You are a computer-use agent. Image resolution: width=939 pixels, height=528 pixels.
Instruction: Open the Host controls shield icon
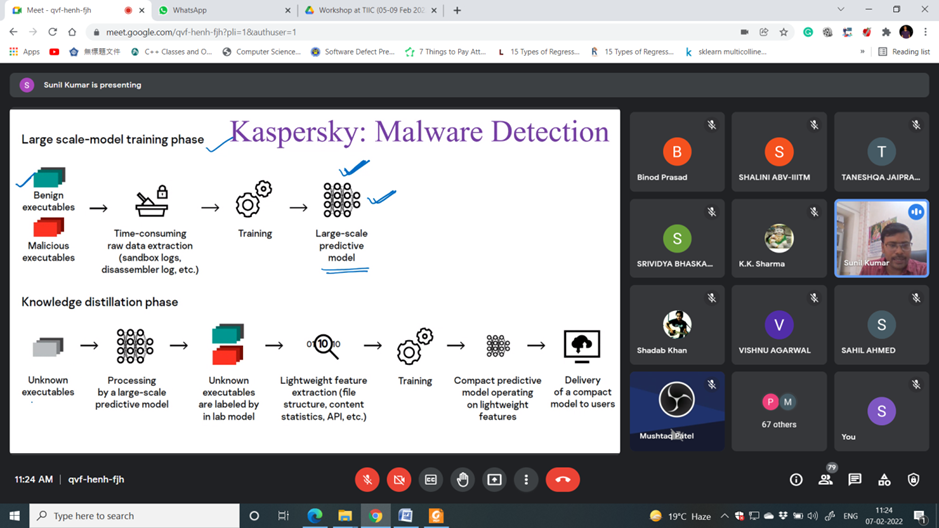click(x=913, y=480)
